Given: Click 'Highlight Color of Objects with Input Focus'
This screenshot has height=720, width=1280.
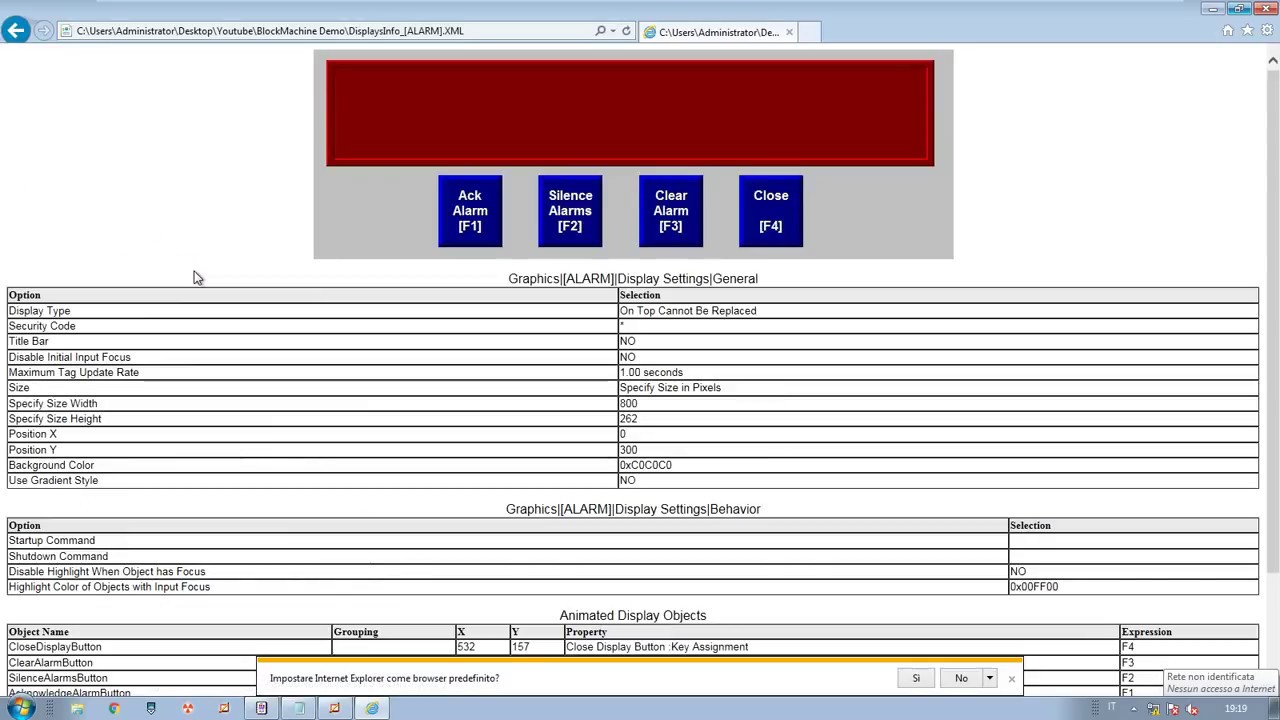Looking at the screenshot, I should click(x=109, y=587).
